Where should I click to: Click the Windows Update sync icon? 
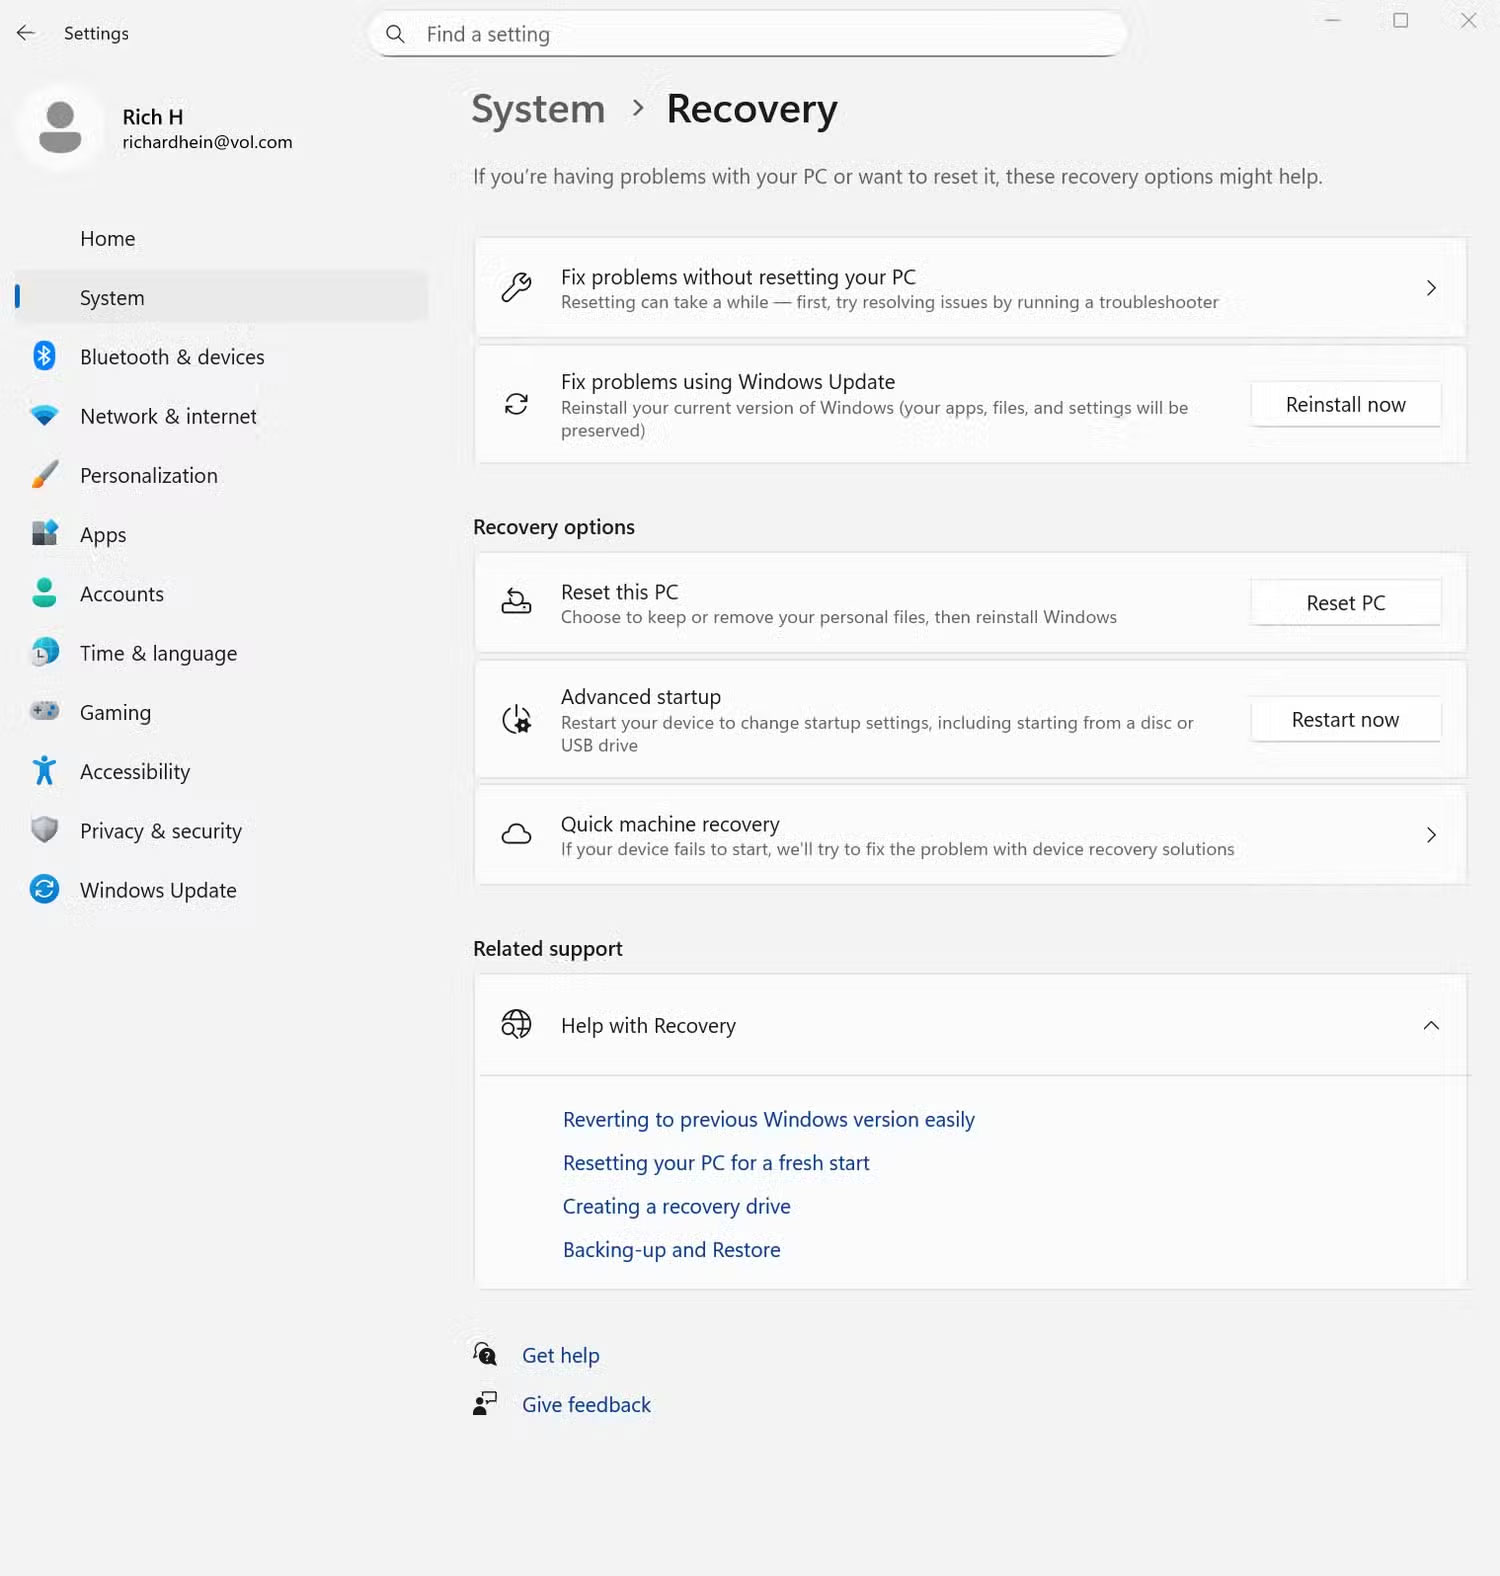(x=44, y=889)
